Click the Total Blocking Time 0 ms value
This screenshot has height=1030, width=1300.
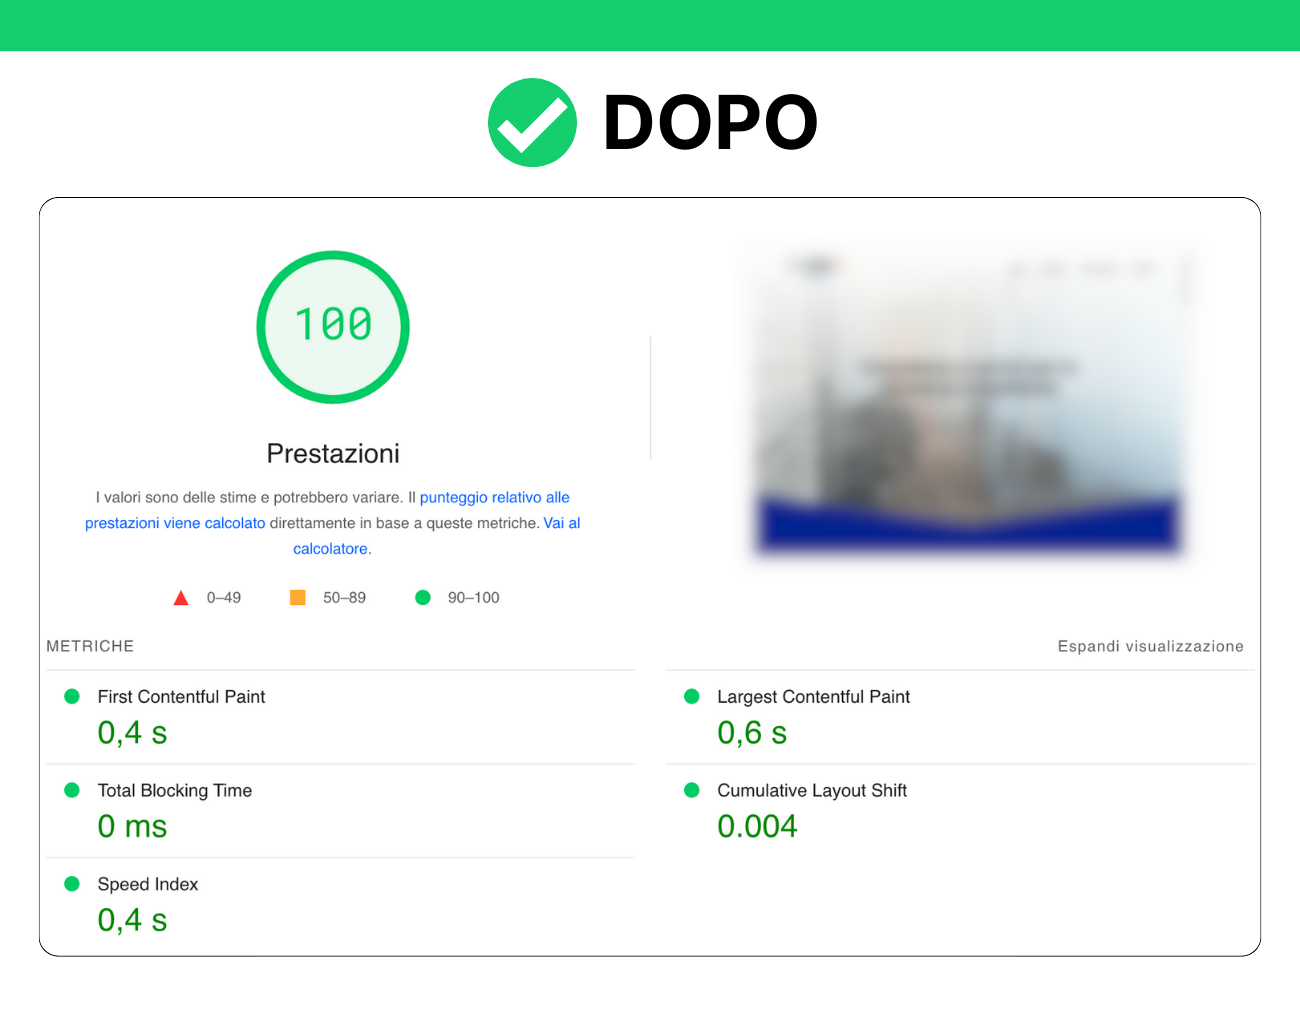(x=132, y=827)
